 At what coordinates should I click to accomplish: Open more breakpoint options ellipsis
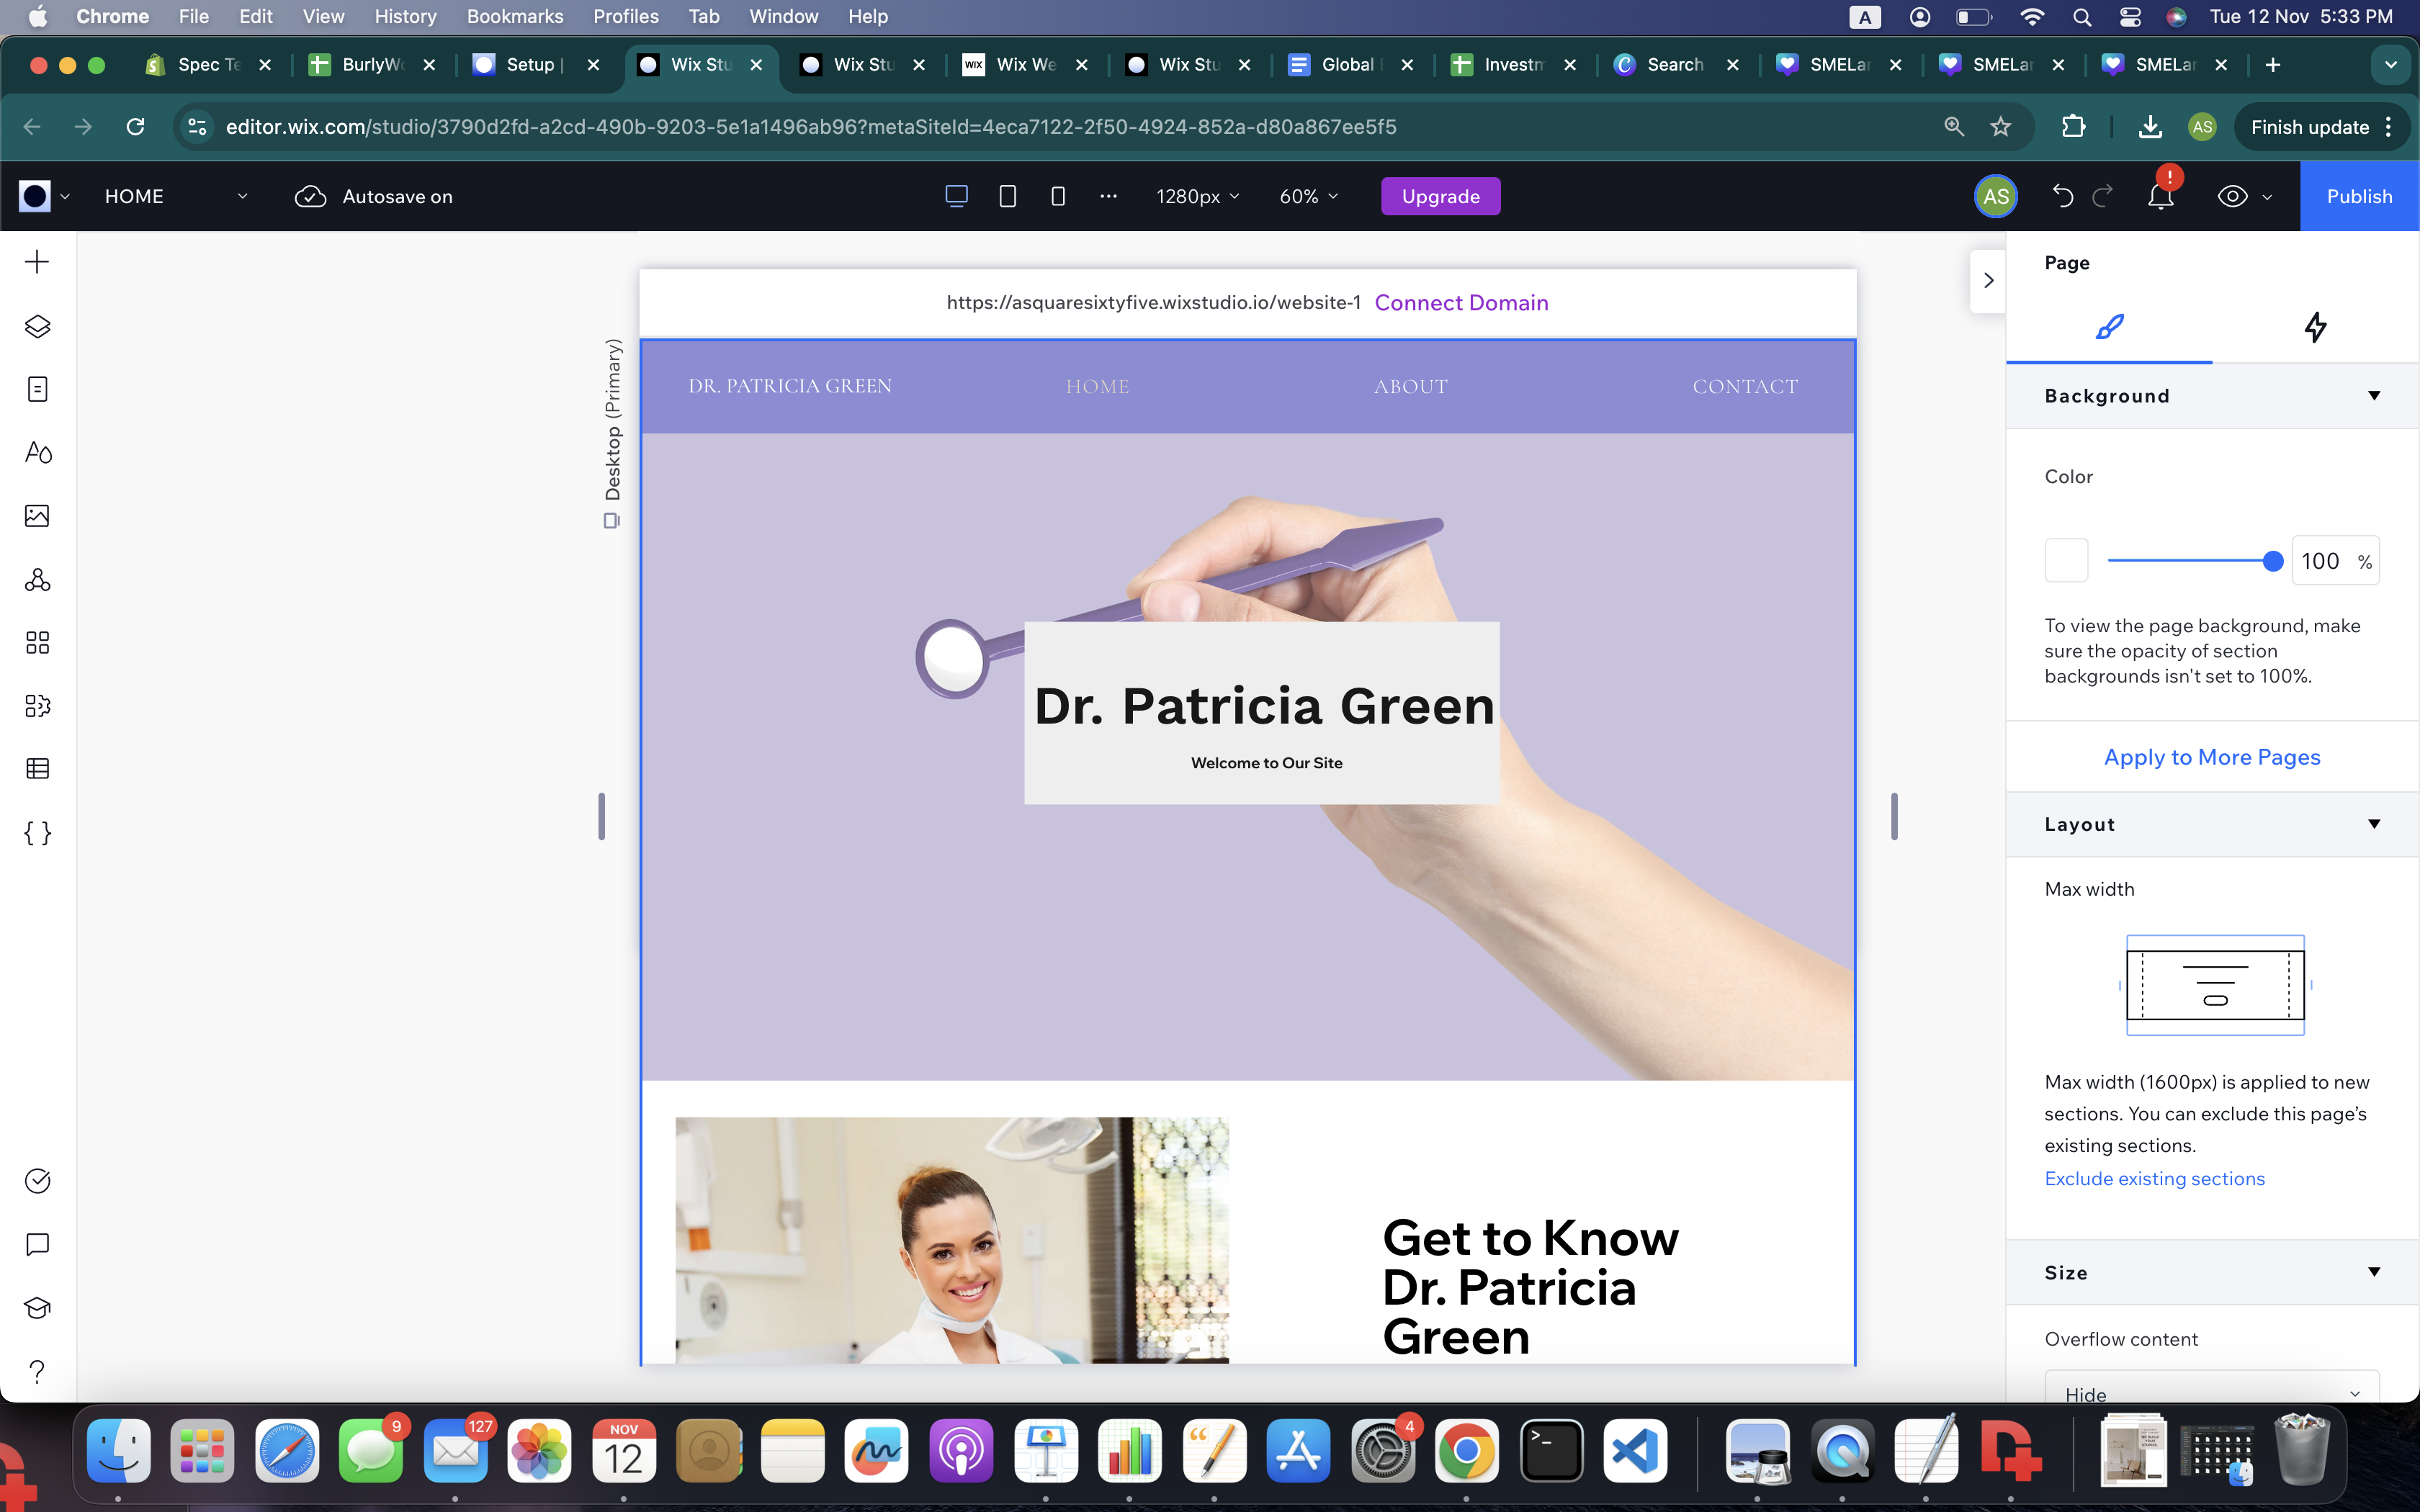tap(1108, 196)
